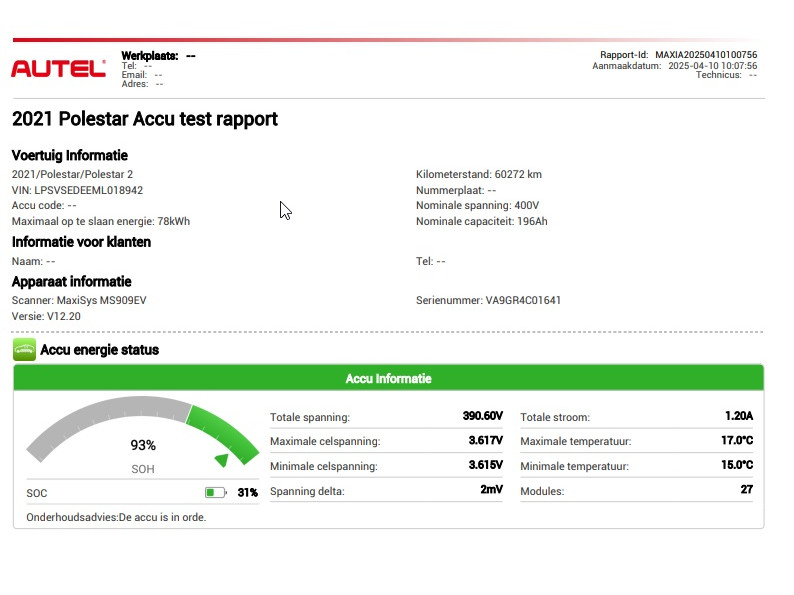
Task: Click the 'Minimale temperatuur' value 15.0°C
Action: click(737, 464)
